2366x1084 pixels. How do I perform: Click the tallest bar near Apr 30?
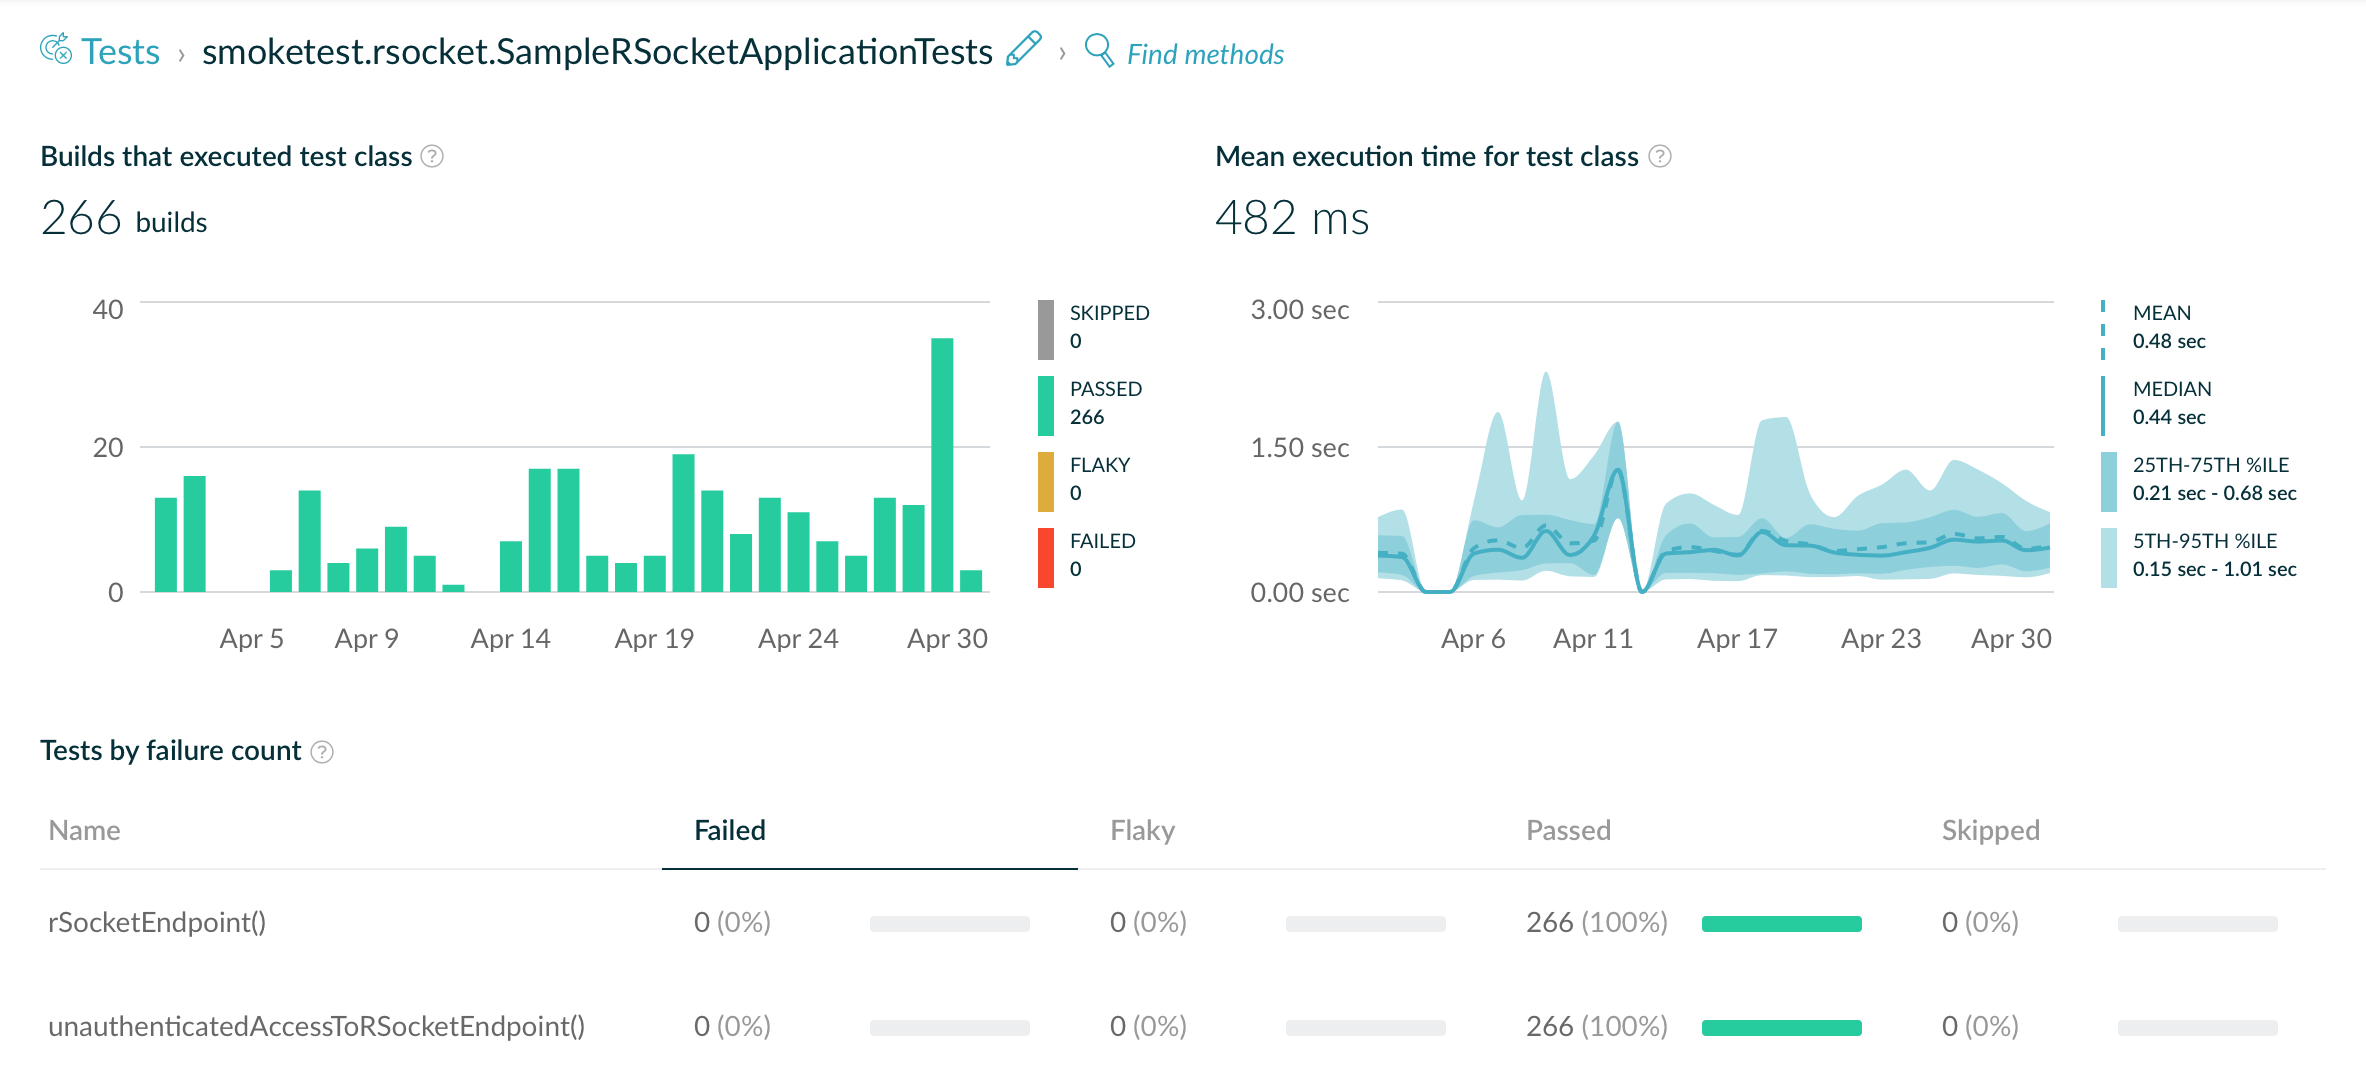click(942, 465)
